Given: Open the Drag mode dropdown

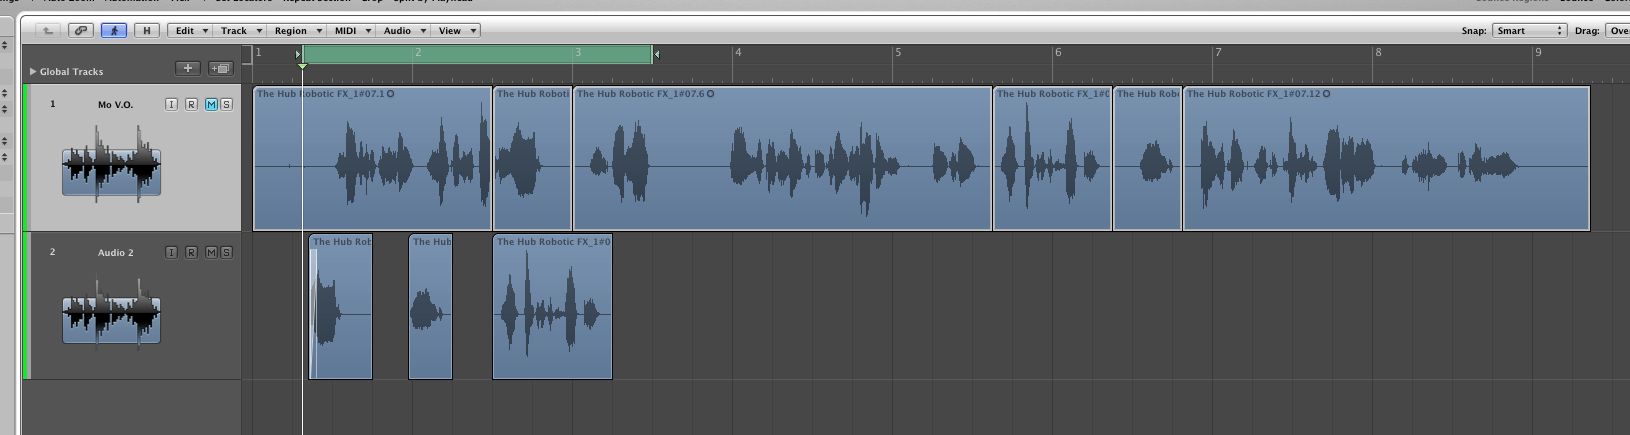Looking at the screenshot, I should (1617, 31).
